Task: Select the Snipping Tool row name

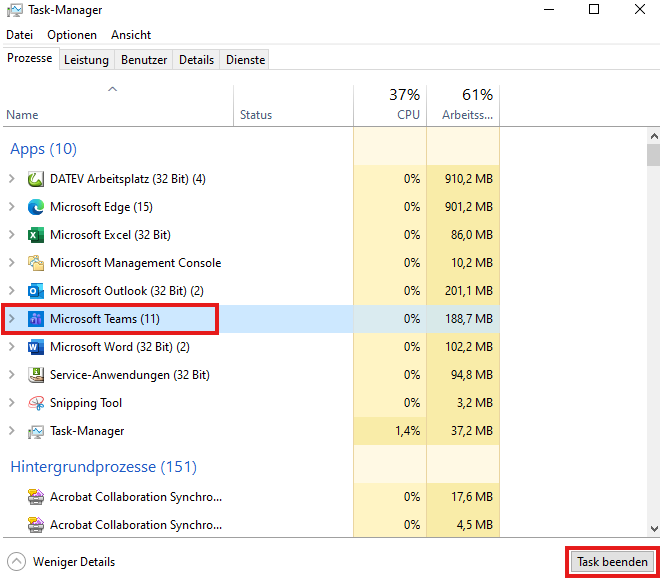Action: point(86,403)
